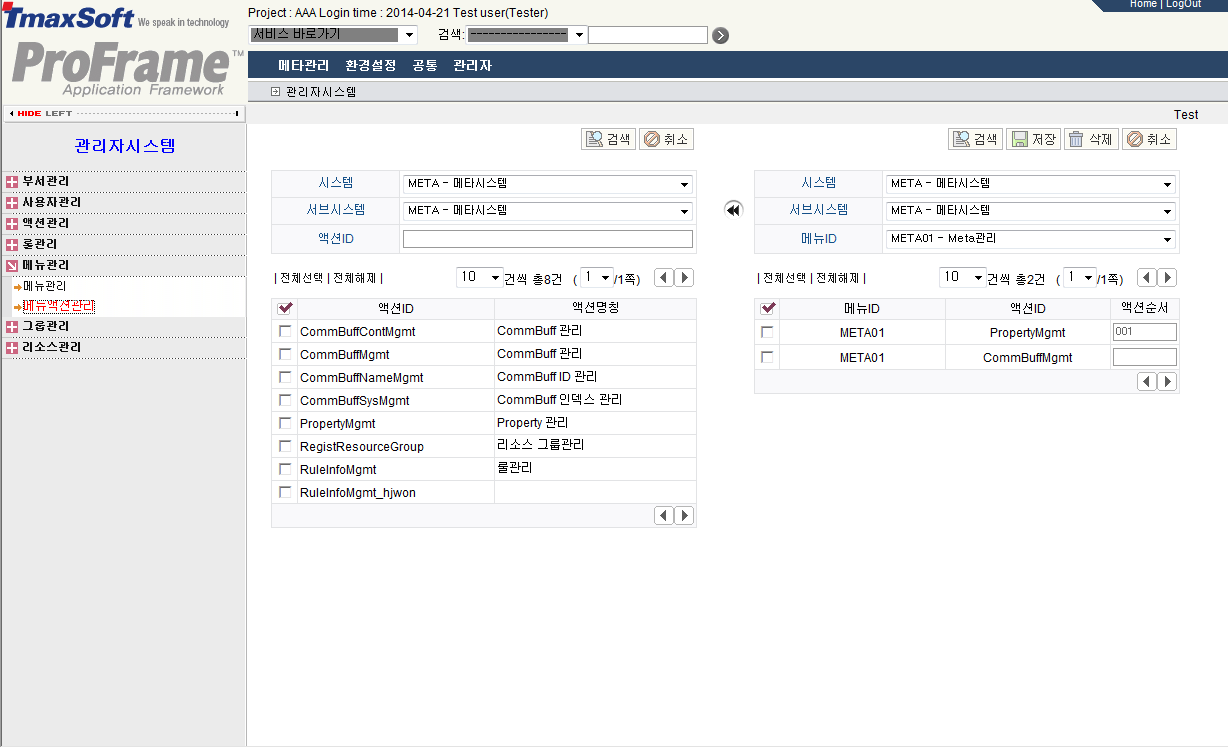The width and height of the screenshot is (1228, 747).
Task: Check the CommBuffMgmt row checkbox
Action: coord(285,351)
